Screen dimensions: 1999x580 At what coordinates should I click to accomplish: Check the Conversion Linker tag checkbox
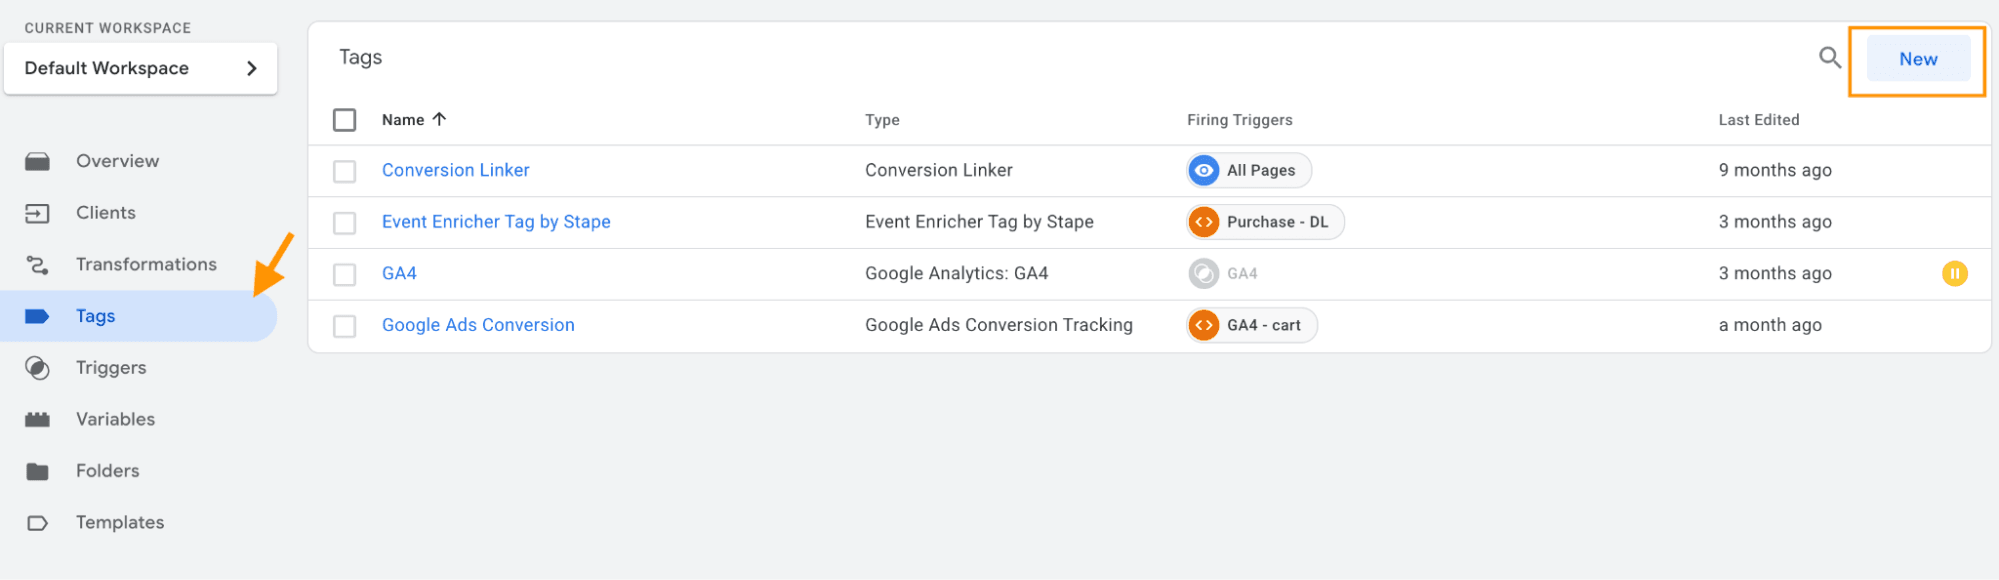(345, 171)
